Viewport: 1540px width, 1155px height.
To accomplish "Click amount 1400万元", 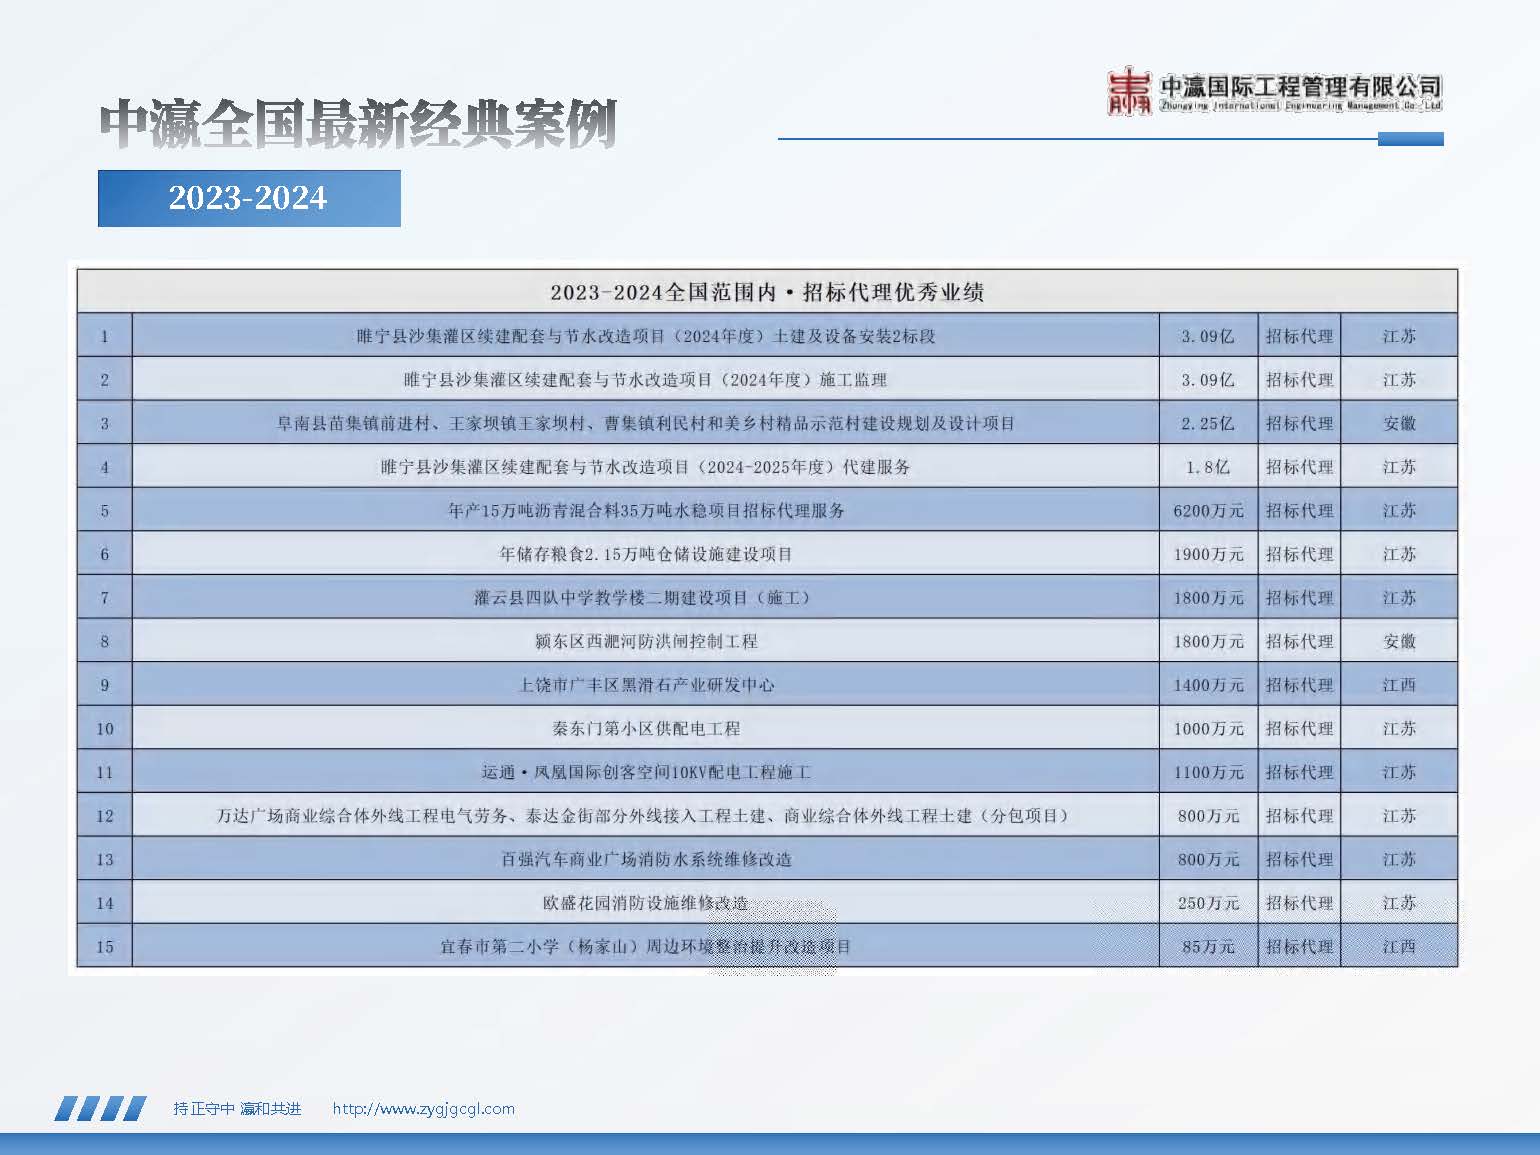I will (x=1208, y=685).
